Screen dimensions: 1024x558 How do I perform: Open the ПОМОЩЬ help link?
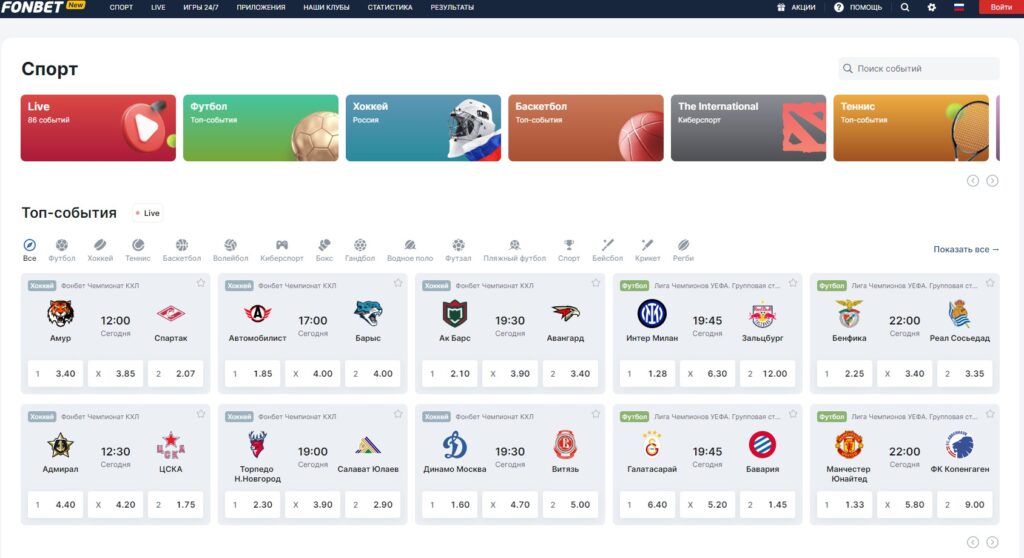point(858,7)
